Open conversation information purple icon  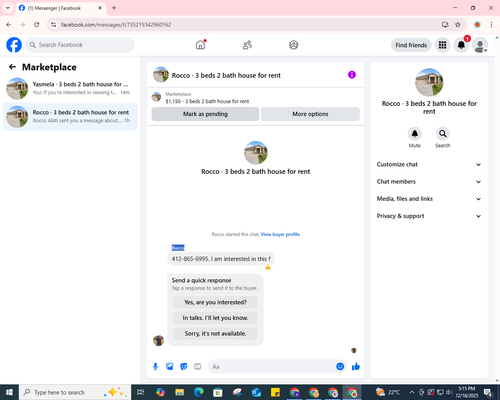pos(352,75)
